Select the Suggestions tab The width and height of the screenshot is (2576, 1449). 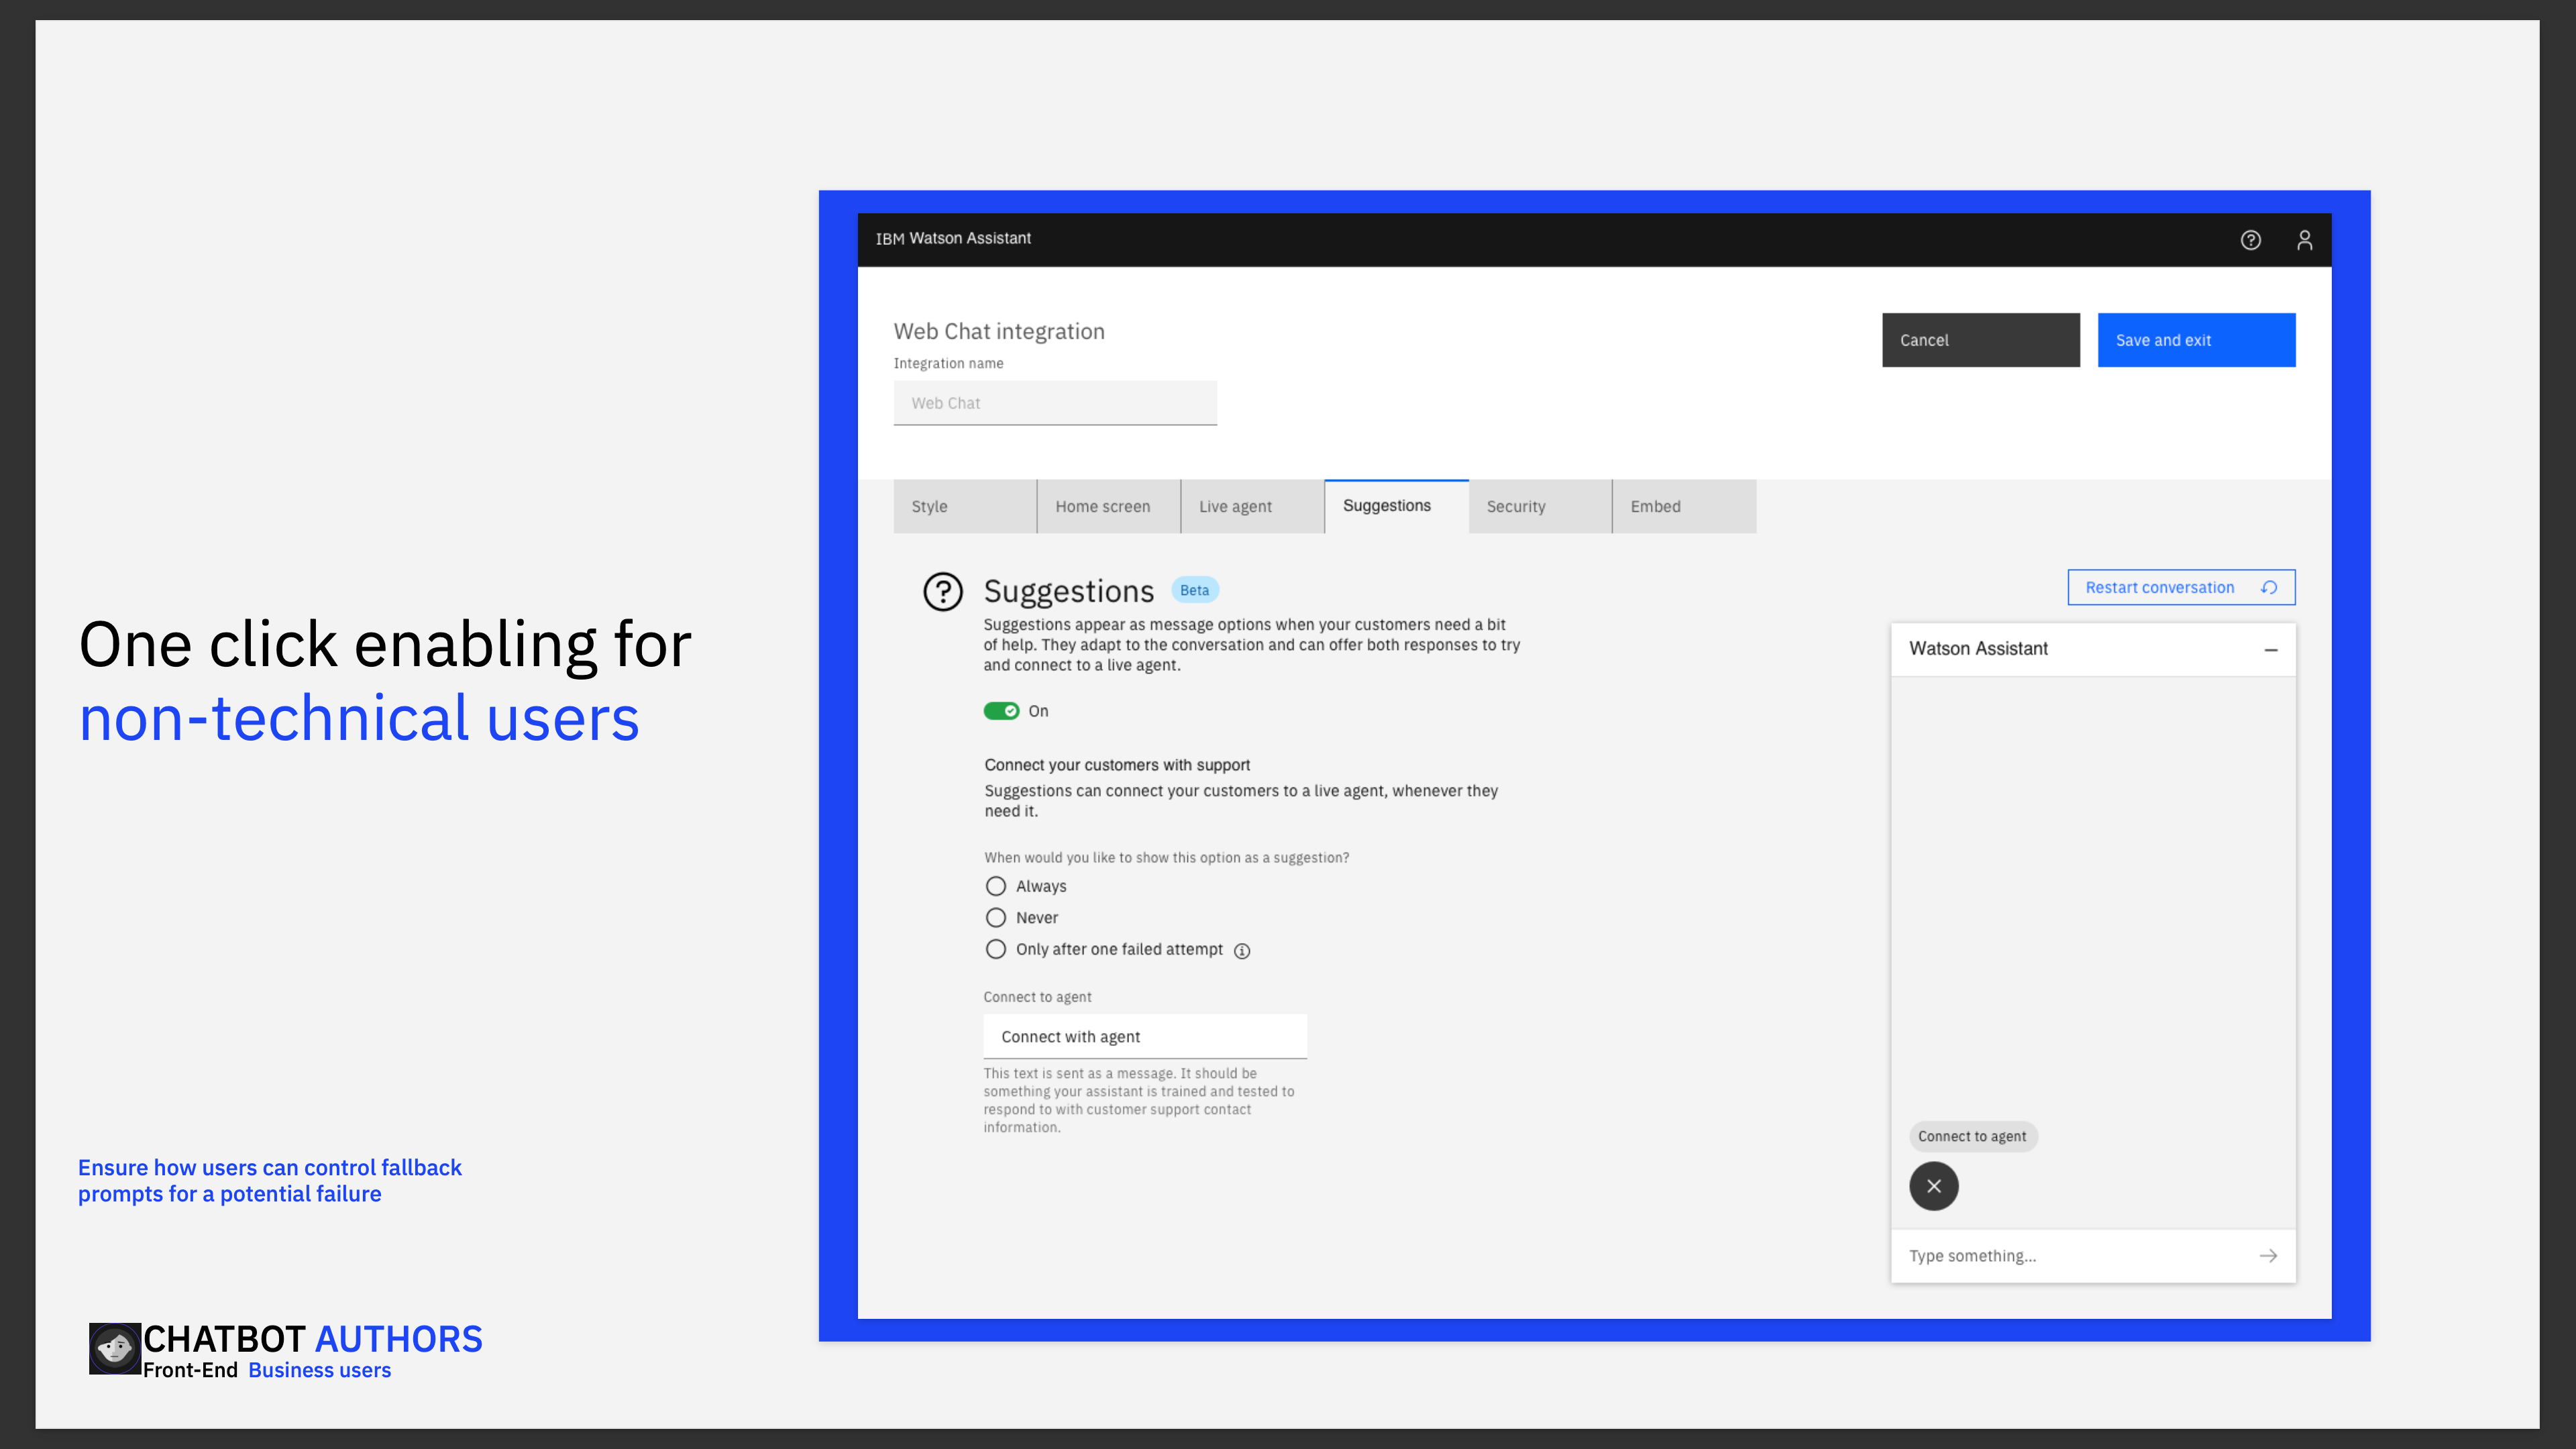pos(1396,506)
